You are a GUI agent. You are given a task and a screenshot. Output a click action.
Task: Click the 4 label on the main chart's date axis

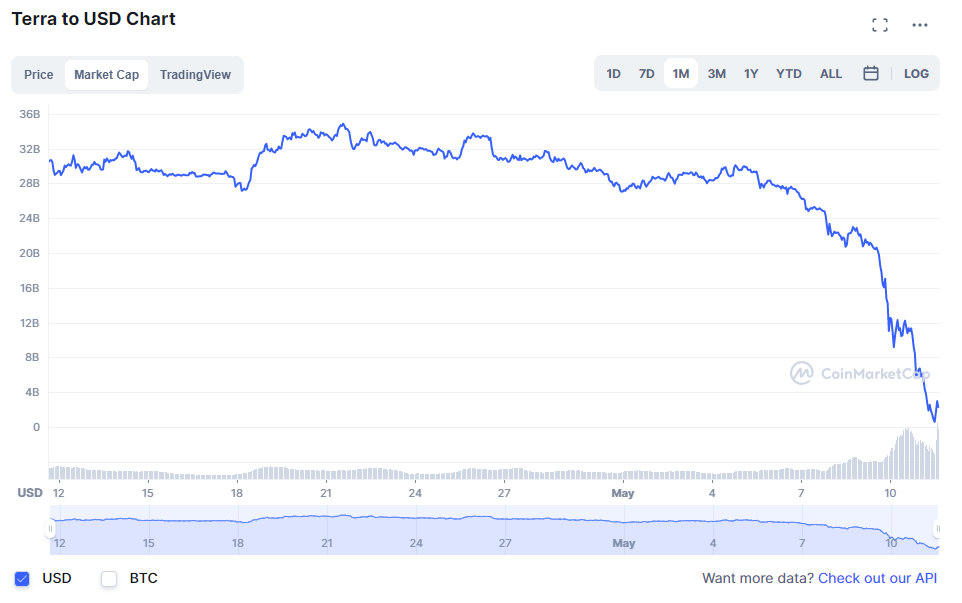712,493
